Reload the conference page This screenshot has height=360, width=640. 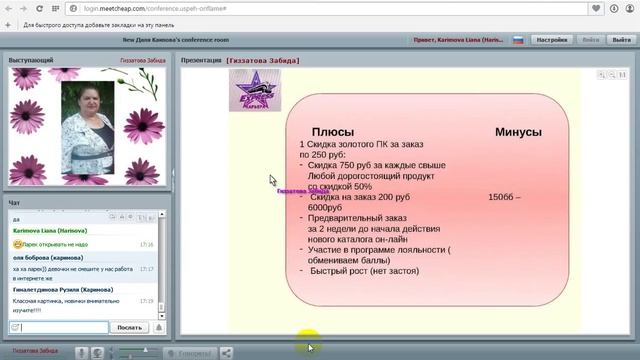click(39, 9)
